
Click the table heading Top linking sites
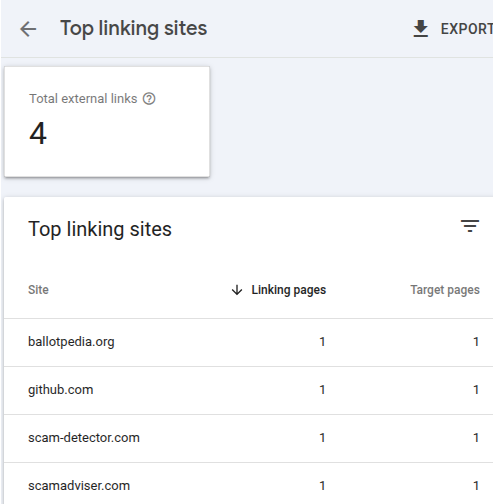pyautogui.click(x=100, y=230)
